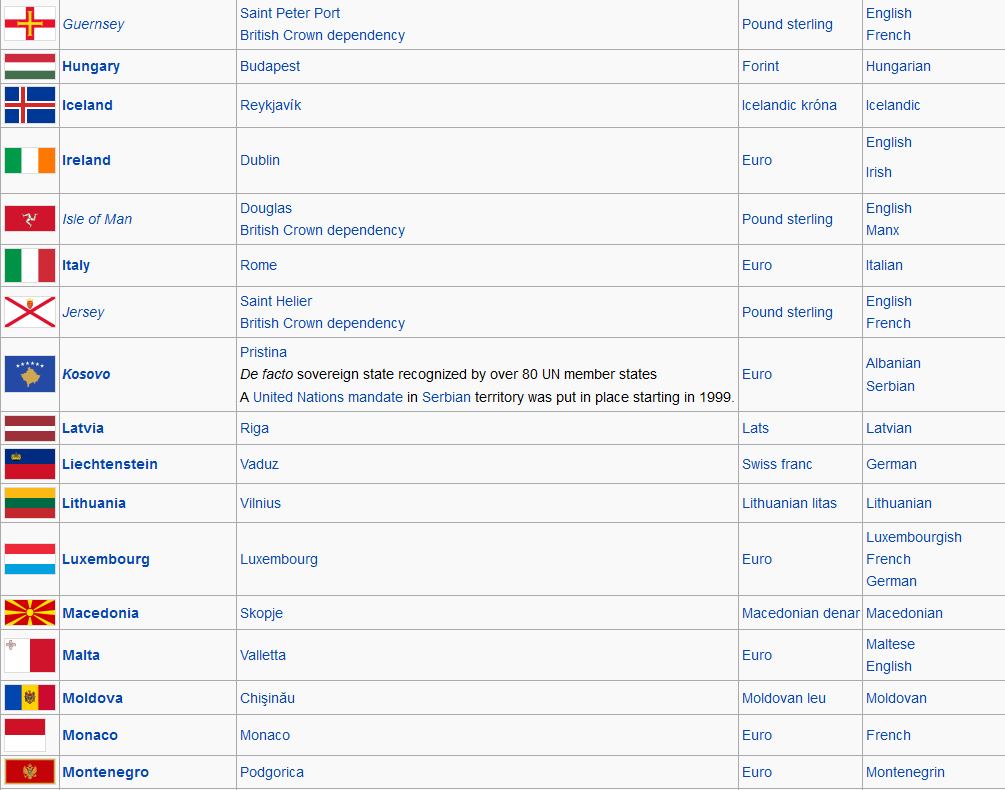The width and height of the screenshot is (1005, 790).
Task: Select the Macedonian sun flag
Action: [x=30, y=613]
